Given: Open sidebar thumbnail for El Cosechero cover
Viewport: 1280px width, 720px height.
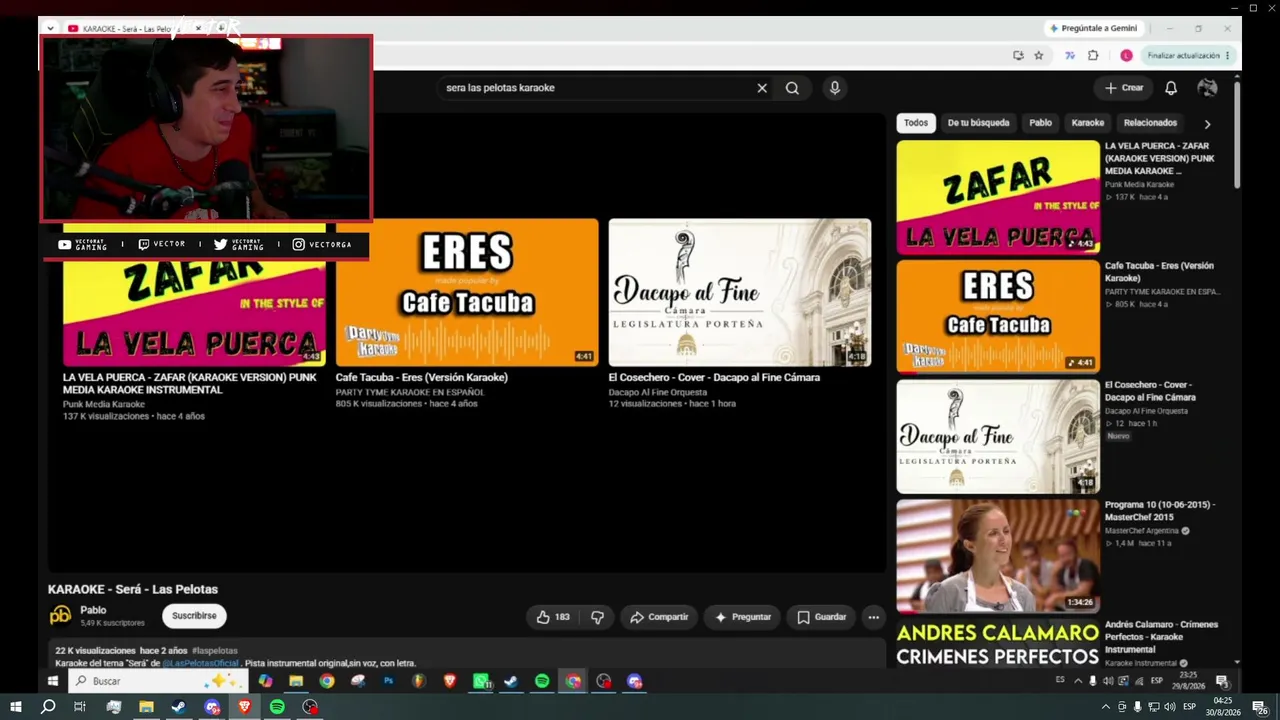Looking at the screenshot, I should click(x=998, y=436).
